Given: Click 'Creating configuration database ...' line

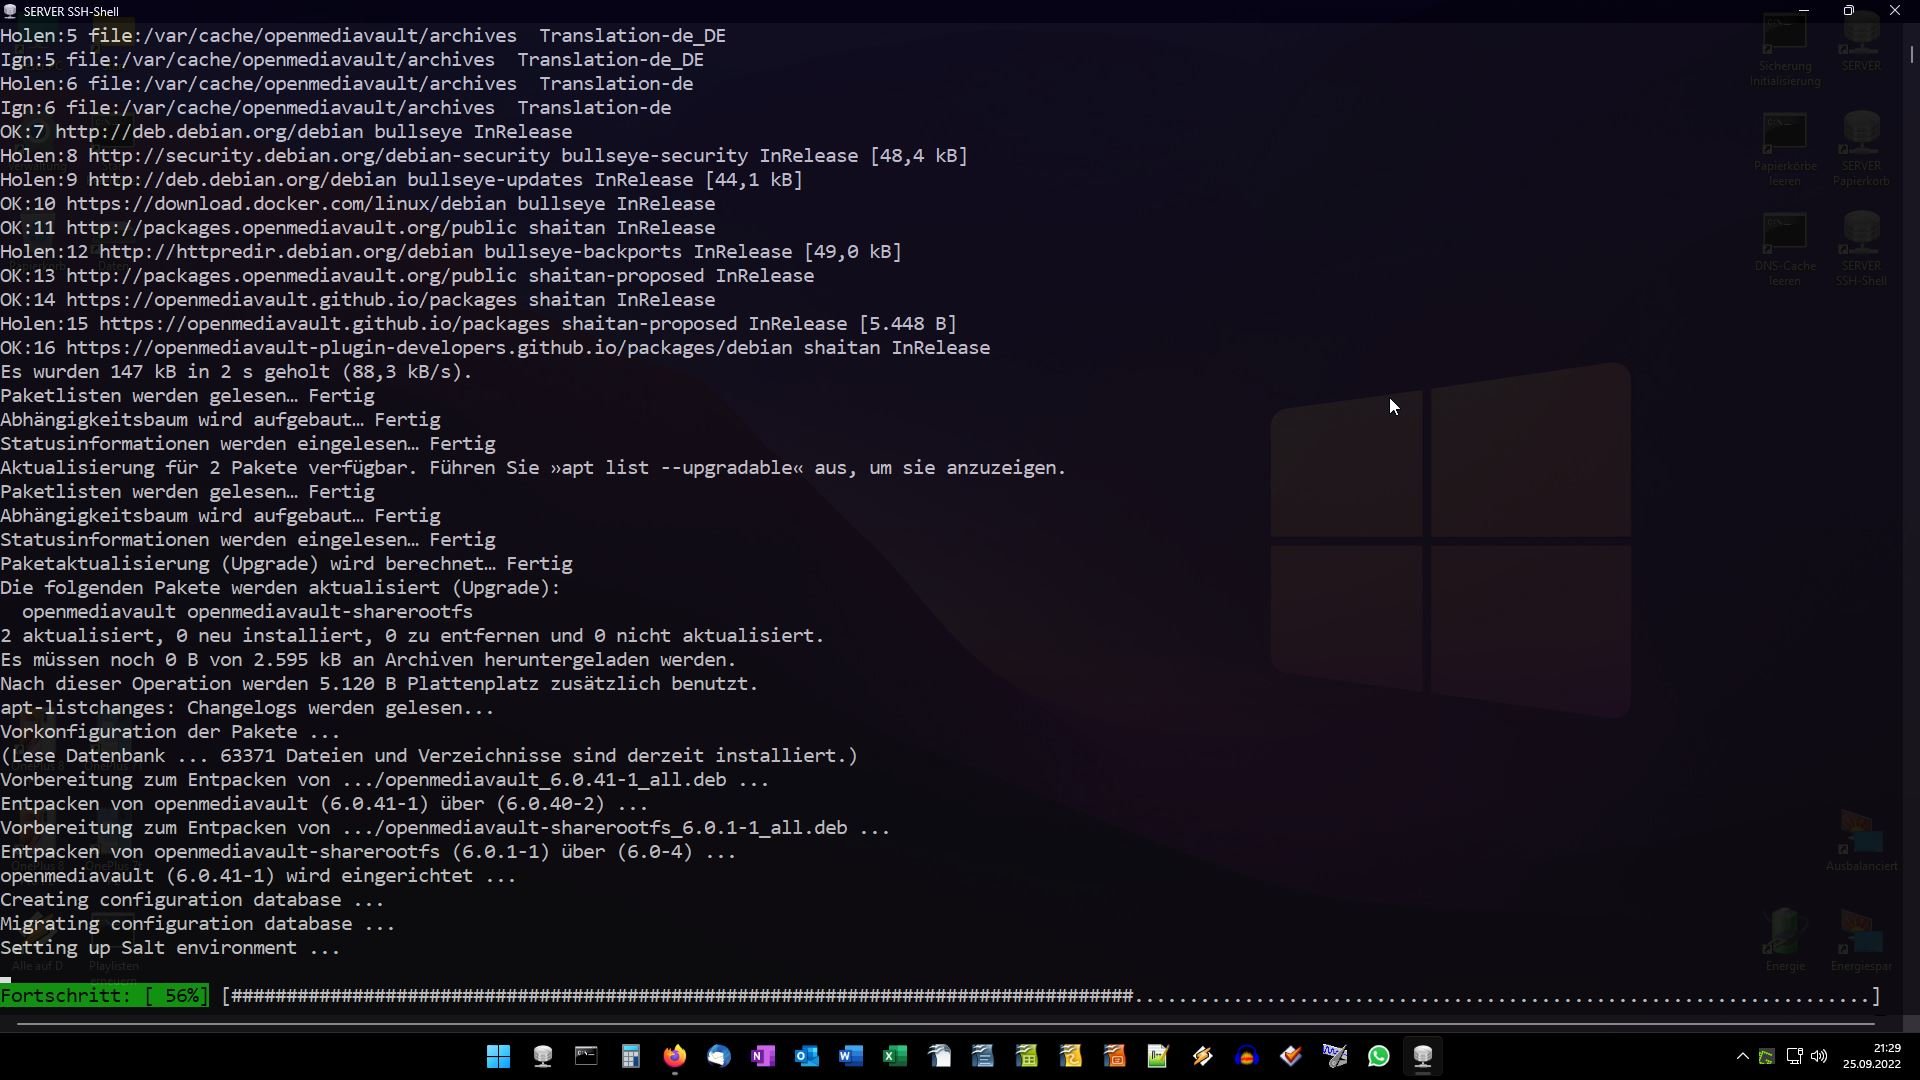Looking at the screenshot, I should click(192, 900).
